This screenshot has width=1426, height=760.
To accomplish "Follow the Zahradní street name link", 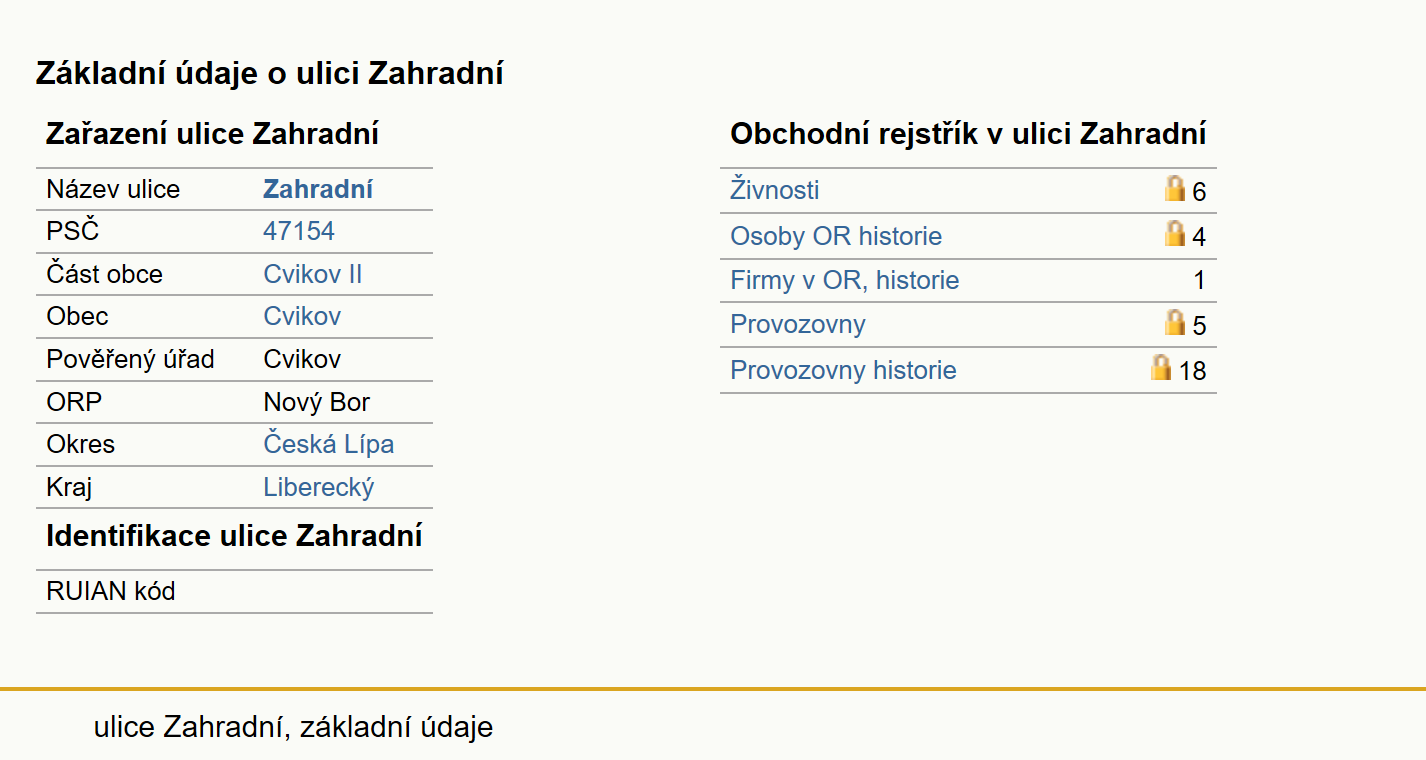I will pyautogui.click(x=318, y=189).
